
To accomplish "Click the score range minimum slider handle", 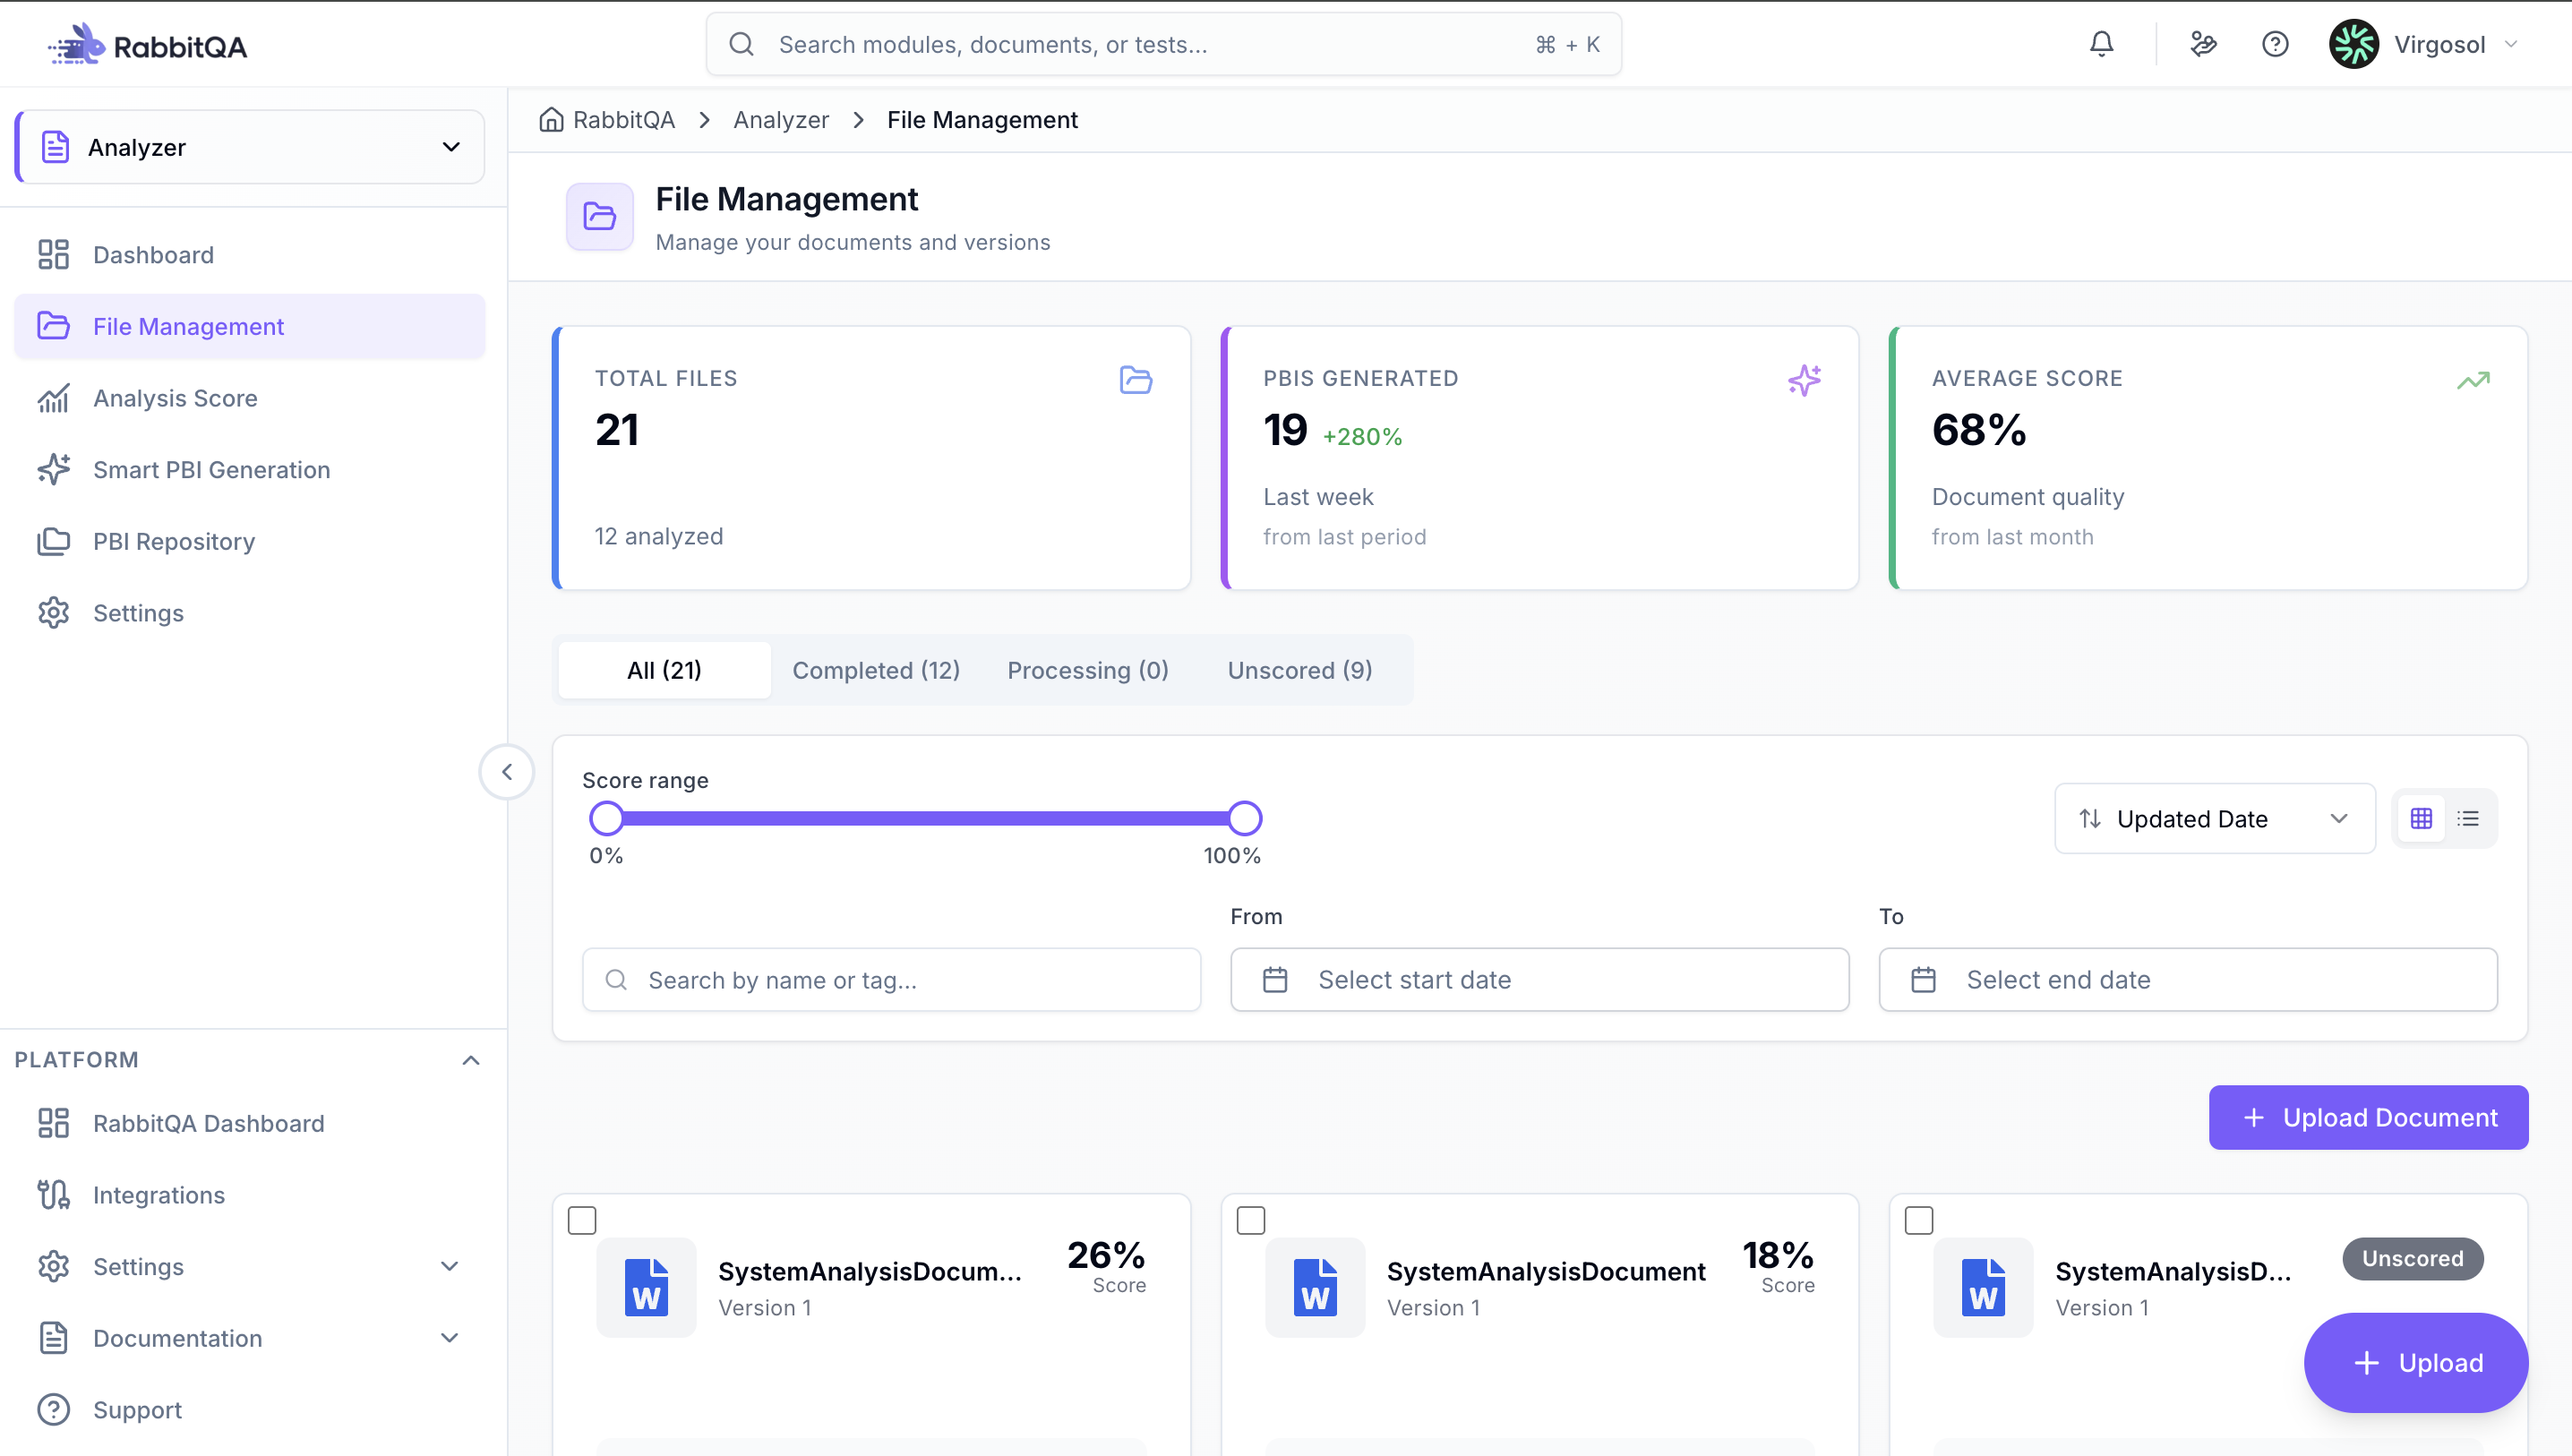I will (x=606, y=819).
